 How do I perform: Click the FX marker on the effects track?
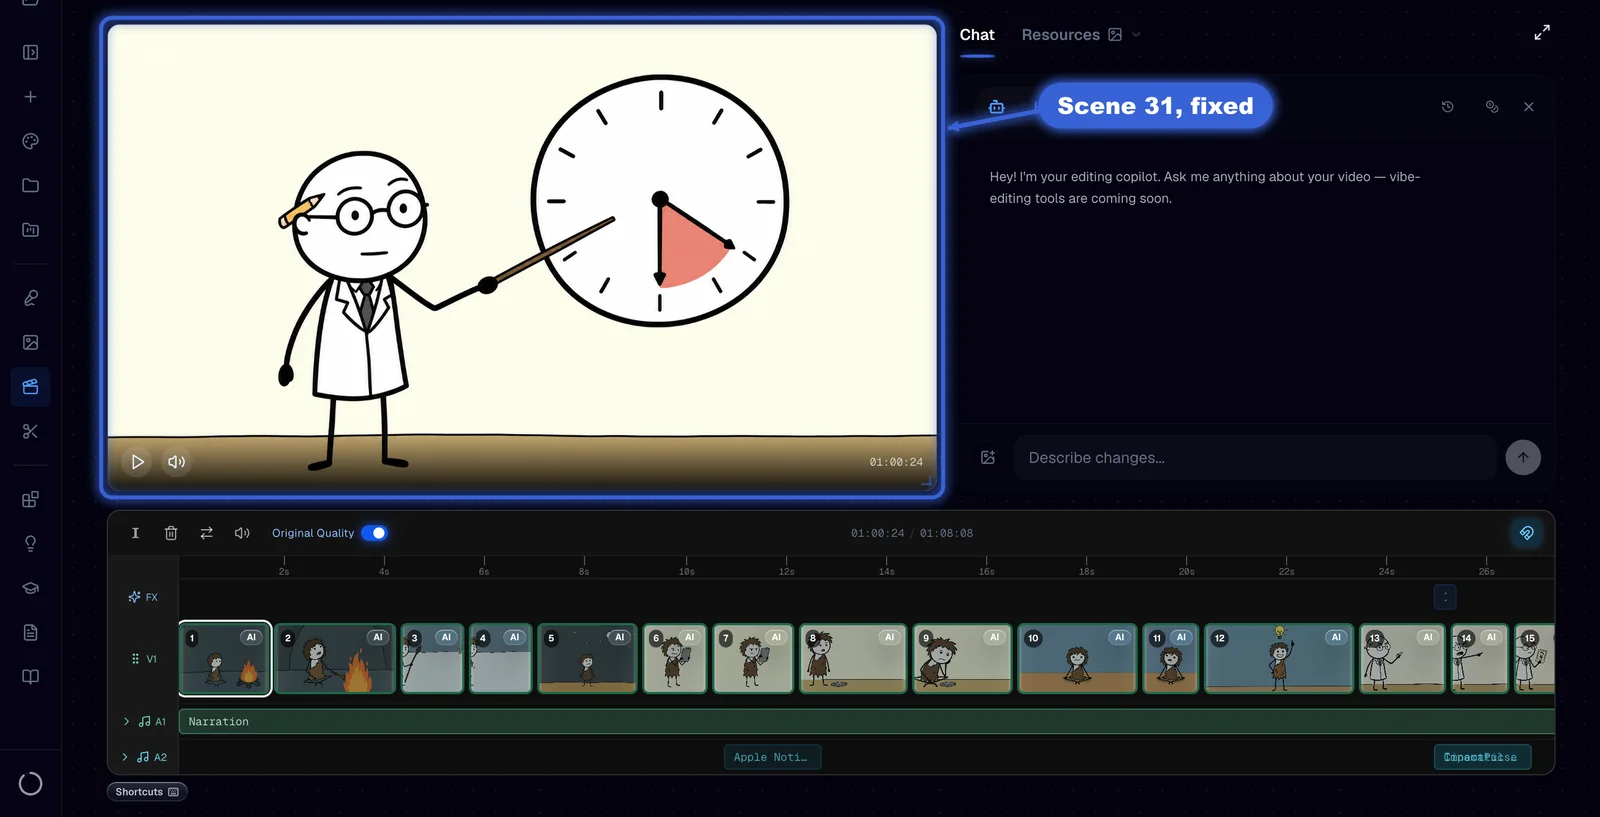tap(1445, 597)
